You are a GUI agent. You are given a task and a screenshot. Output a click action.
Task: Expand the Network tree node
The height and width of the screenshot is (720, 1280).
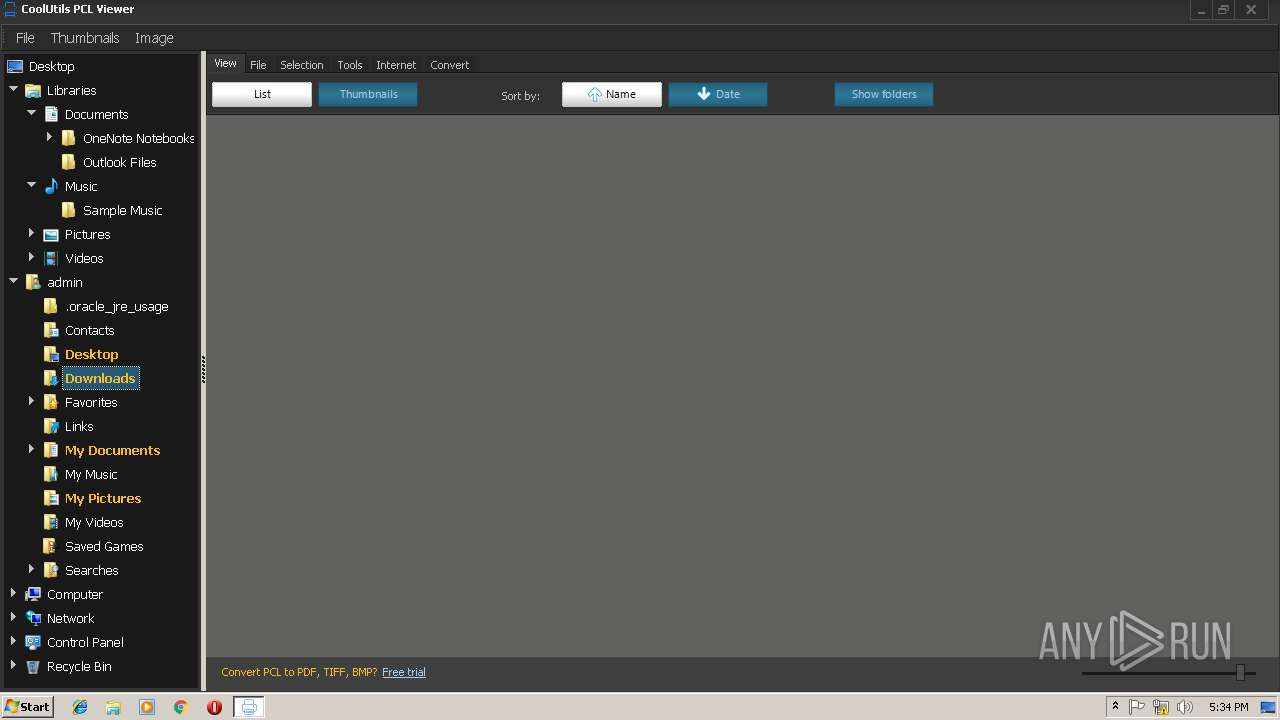tap(13, 617)
